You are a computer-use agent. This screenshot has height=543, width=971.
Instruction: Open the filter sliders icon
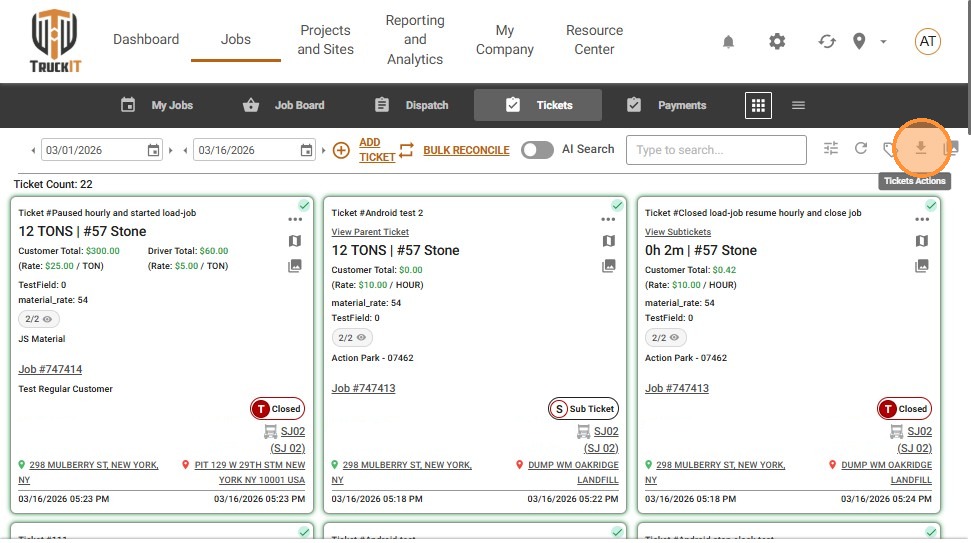coord(831,149)
